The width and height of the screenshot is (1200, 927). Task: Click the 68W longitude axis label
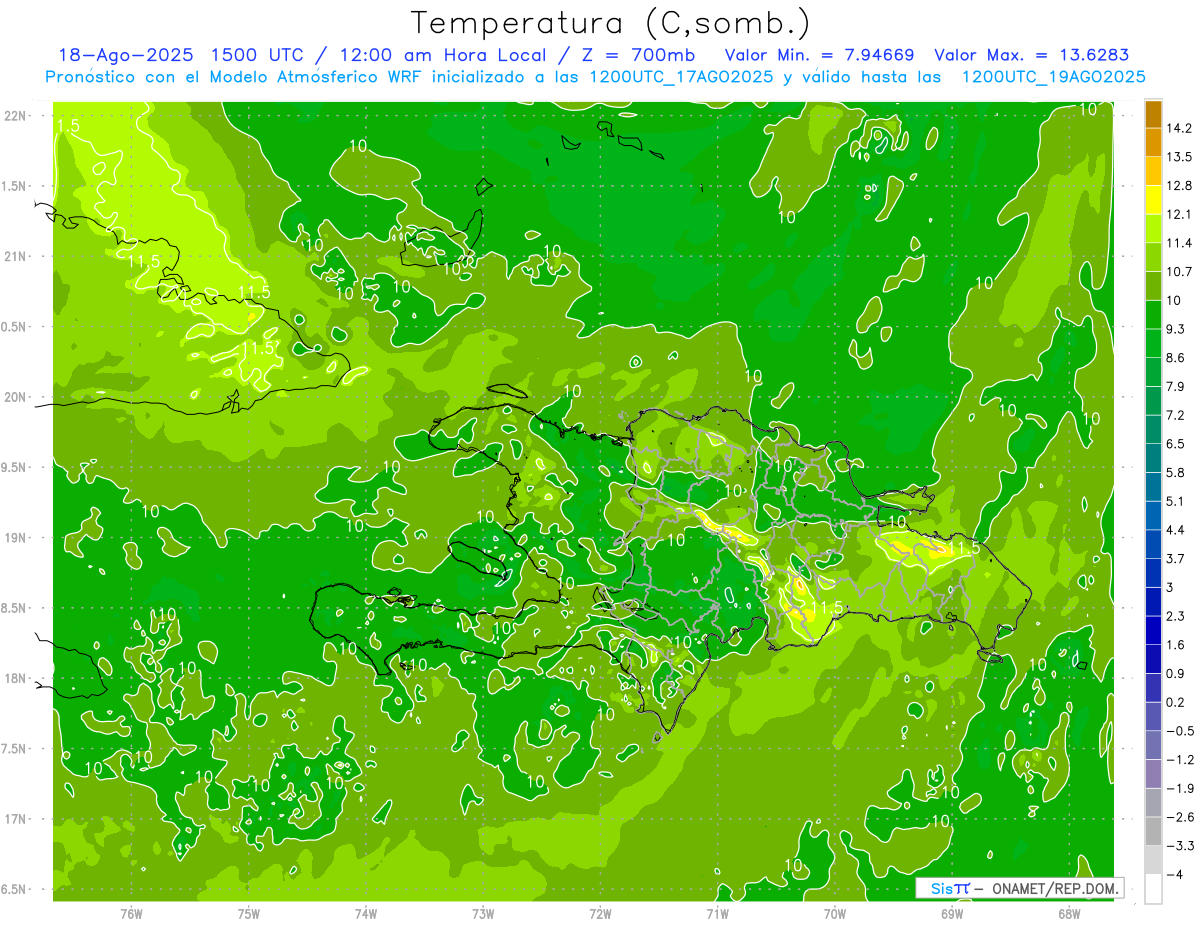pos(1069,913)
